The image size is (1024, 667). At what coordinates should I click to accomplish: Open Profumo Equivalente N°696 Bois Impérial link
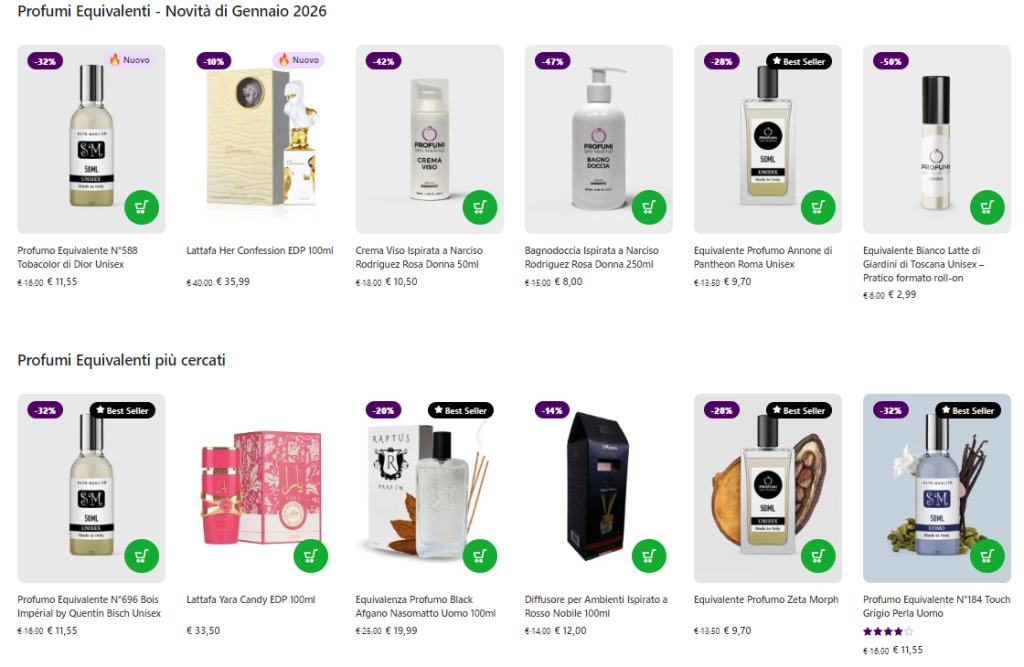click(x=89, y=606)
